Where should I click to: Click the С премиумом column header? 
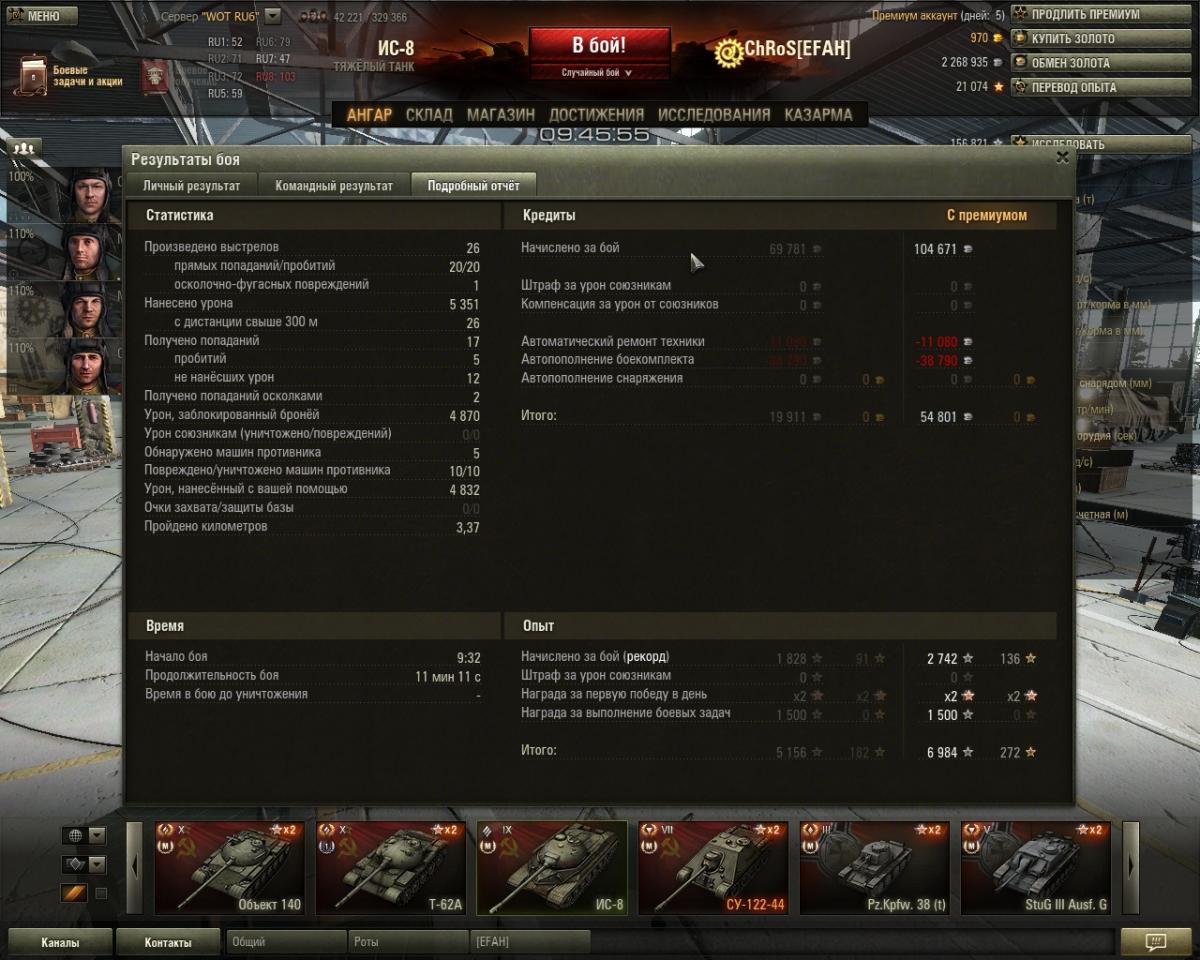point(986,215)
